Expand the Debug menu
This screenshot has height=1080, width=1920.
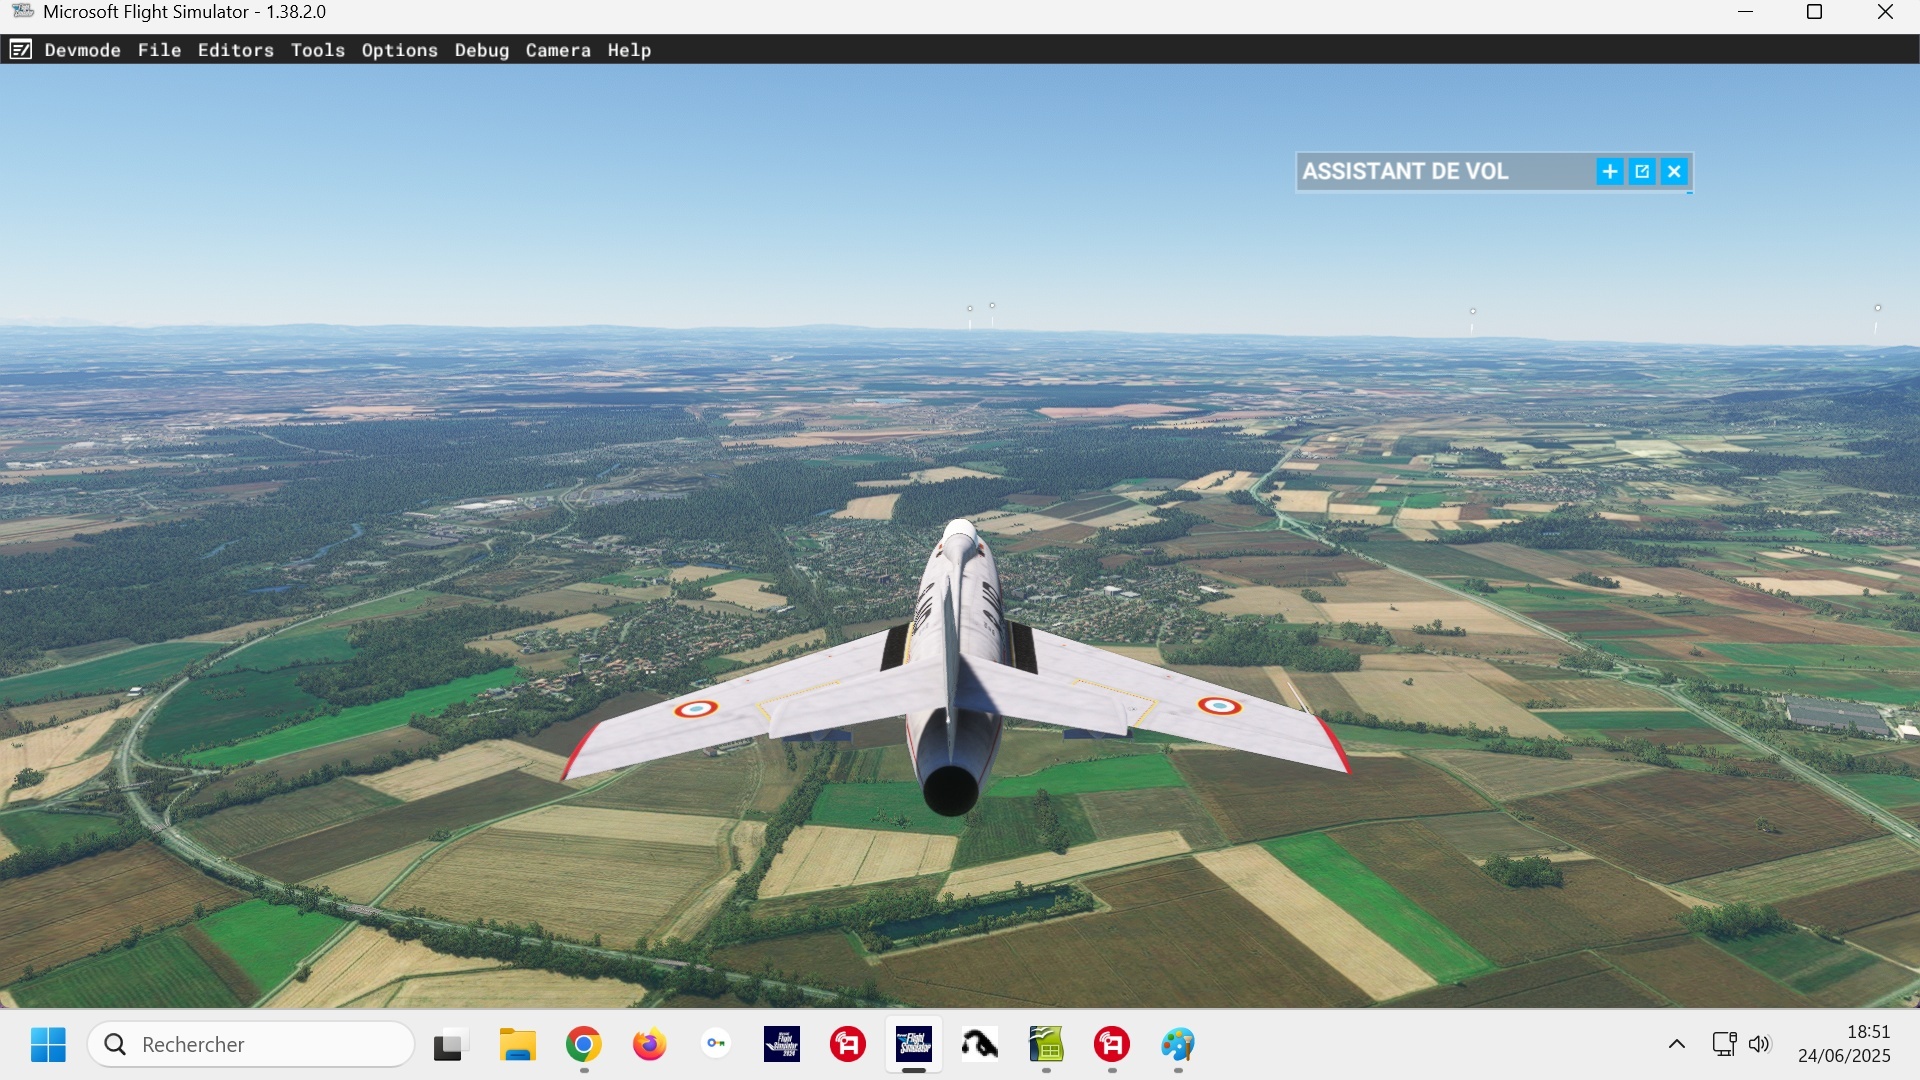(x=481, y=50)
